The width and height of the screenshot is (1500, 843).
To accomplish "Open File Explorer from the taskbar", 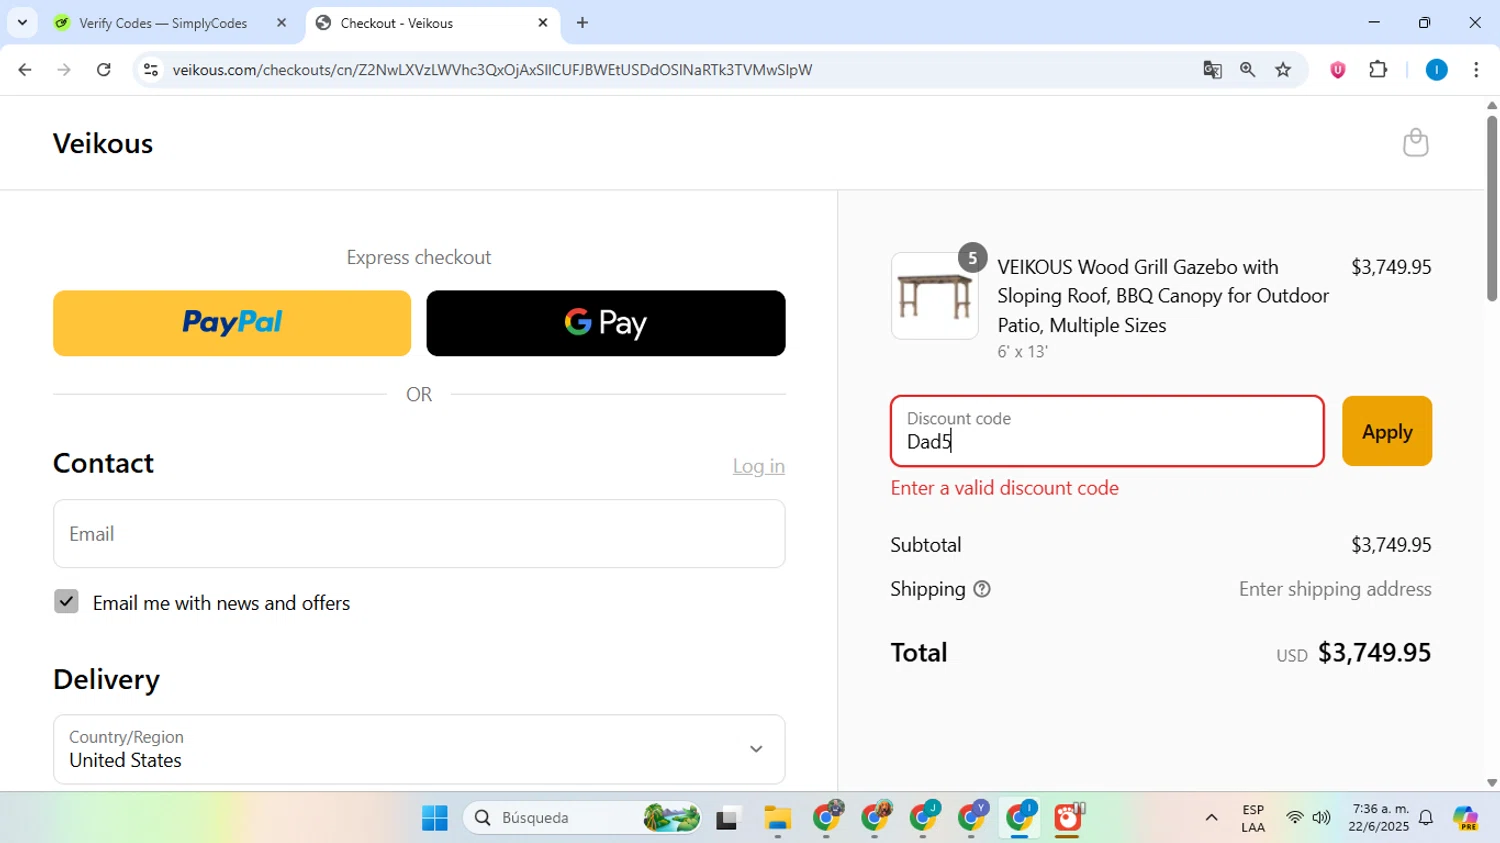I will 777,818.
